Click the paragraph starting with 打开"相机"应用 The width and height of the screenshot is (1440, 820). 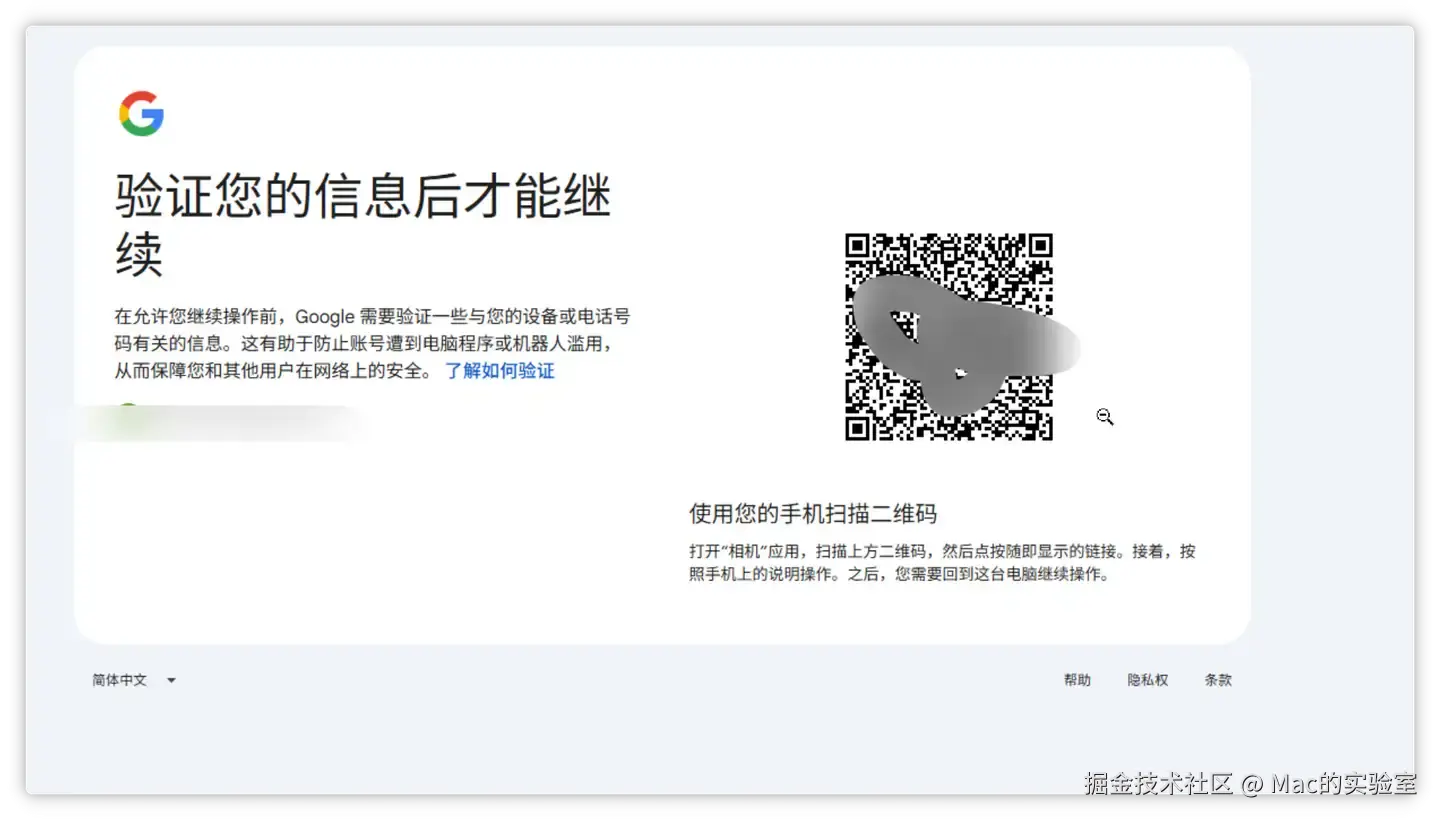tap(942, 563)
